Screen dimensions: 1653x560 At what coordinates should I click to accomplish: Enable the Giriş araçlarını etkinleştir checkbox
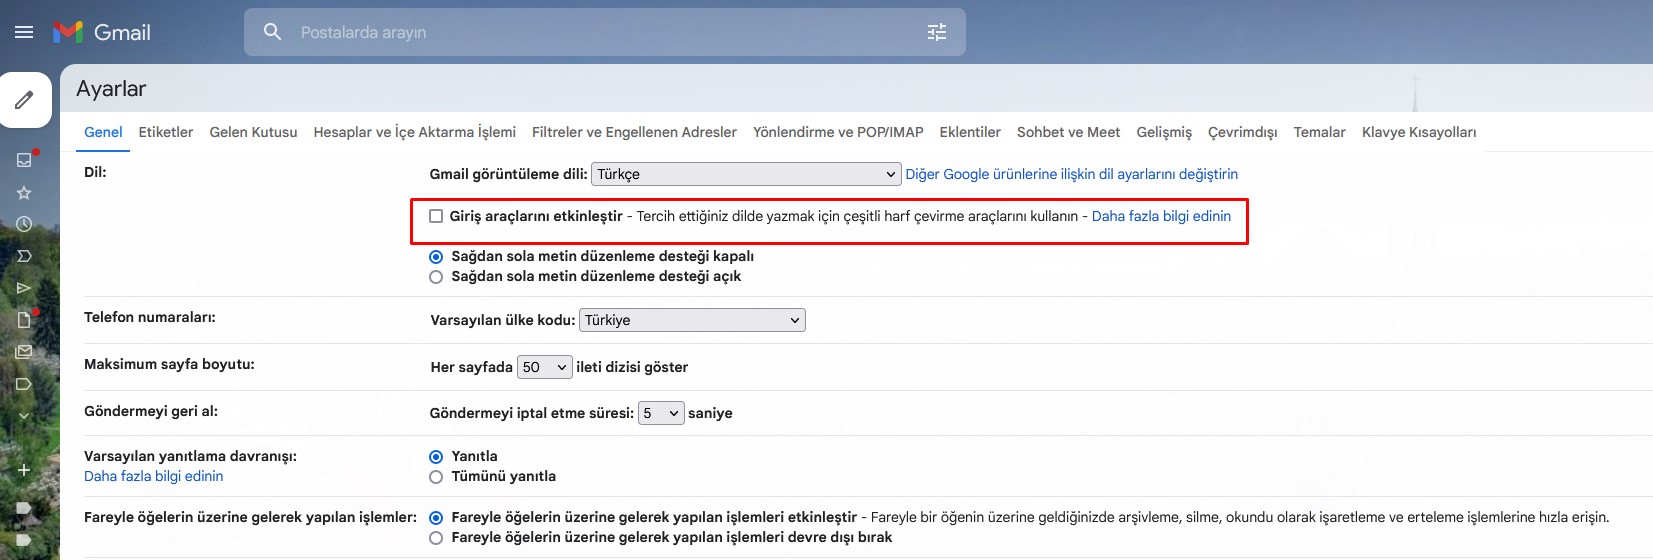pos(436,216)
